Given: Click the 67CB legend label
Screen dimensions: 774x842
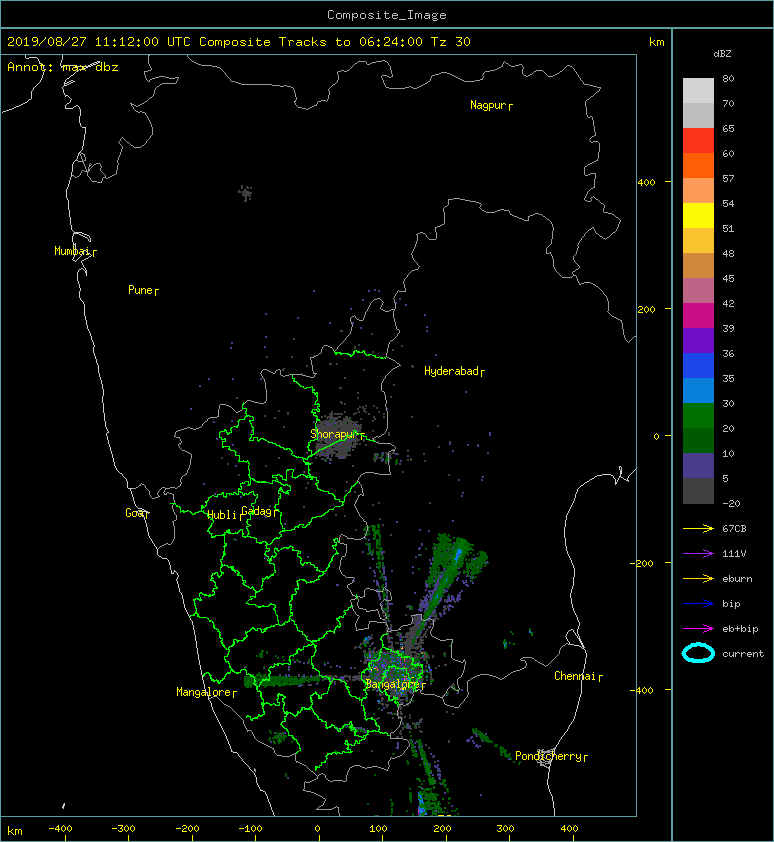Looking at the screenshot, I should coord(734,528).
